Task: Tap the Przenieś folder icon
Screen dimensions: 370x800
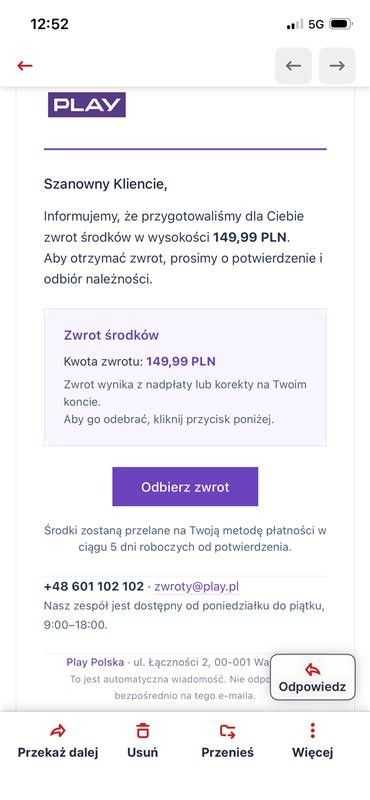Action: click(x=228, y=731)
